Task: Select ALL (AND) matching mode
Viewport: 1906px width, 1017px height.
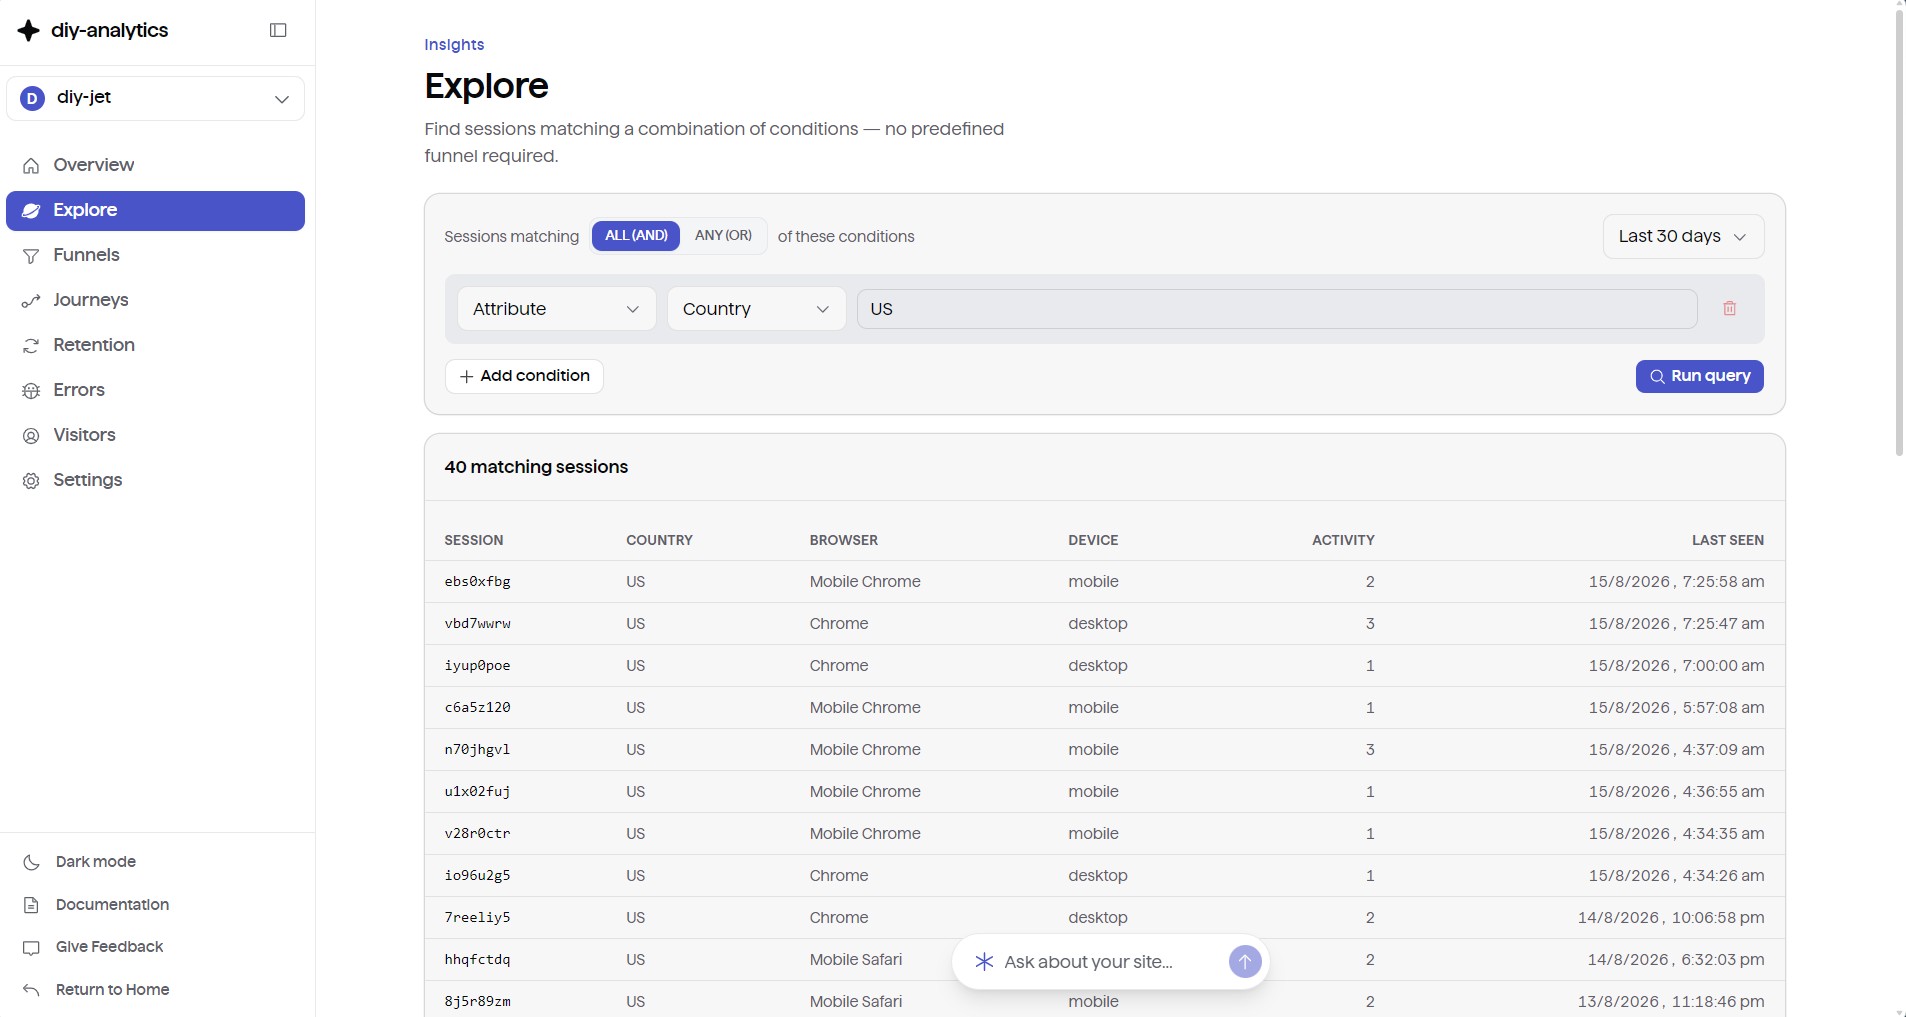Action: 636,236
